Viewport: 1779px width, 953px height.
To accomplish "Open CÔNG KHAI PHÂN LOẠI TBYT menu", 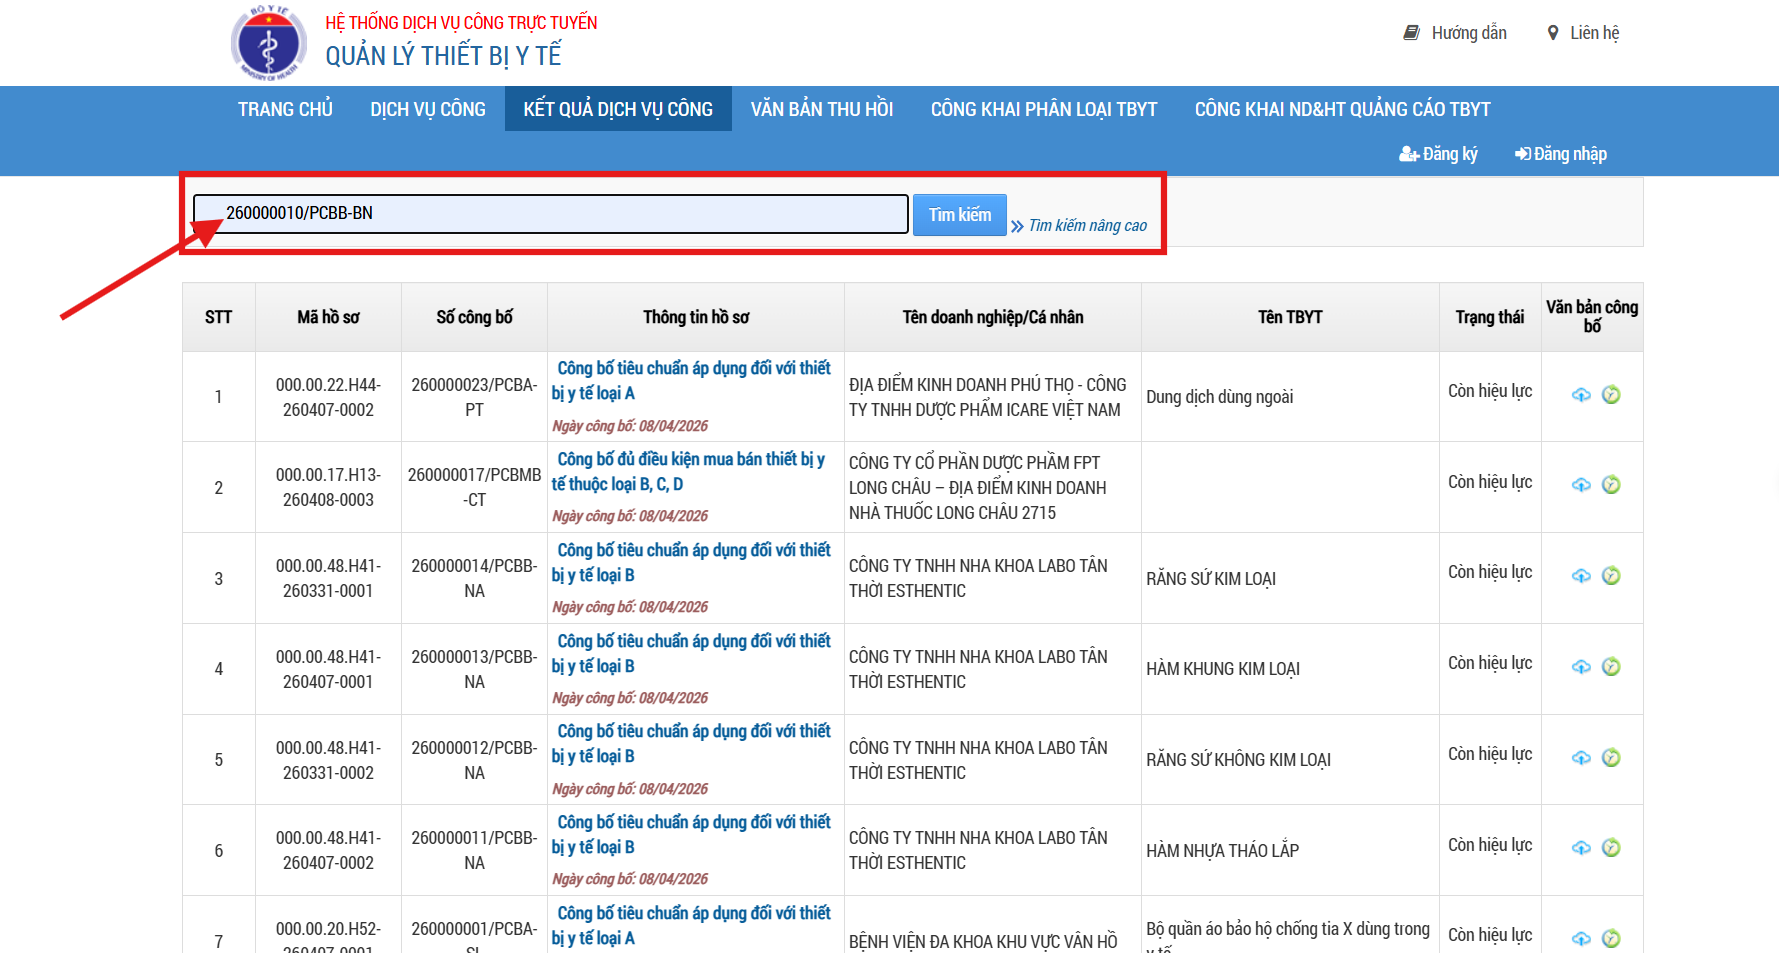I will tap(1043, 109).
